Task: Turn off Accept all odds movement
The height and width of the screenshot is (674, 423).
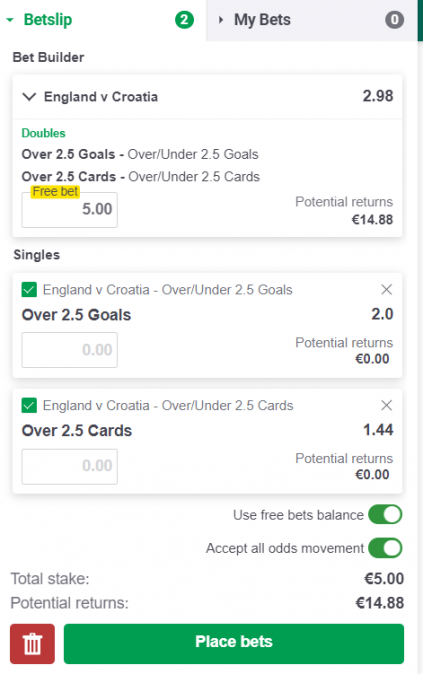Action: pyautogui.click(x=385, y=548)
